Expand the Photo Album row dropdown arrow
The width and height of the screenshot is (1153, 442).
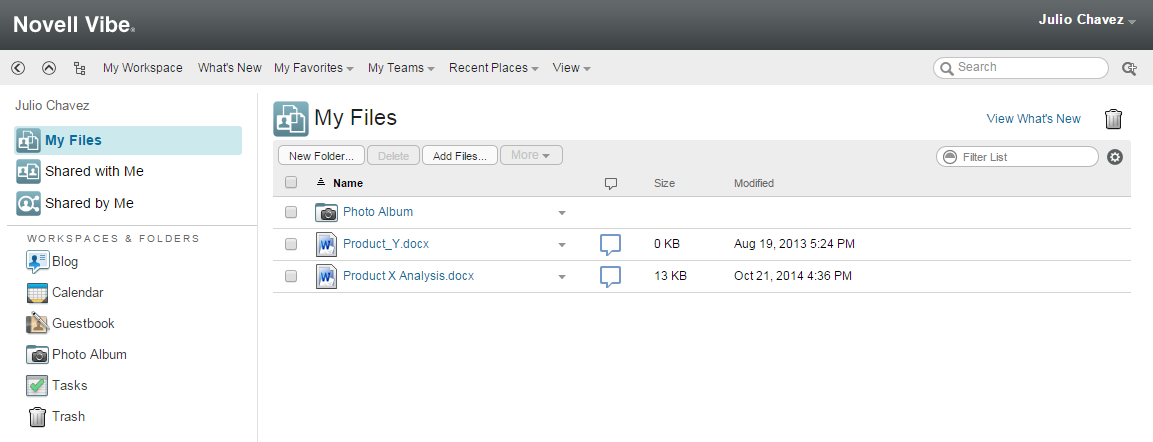pos(562,213)
